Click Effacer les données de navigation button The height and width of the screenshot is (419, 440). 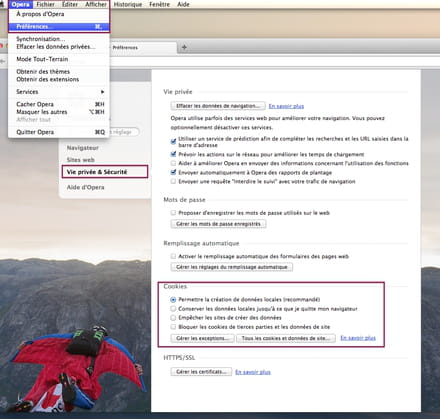click(218, 106)
